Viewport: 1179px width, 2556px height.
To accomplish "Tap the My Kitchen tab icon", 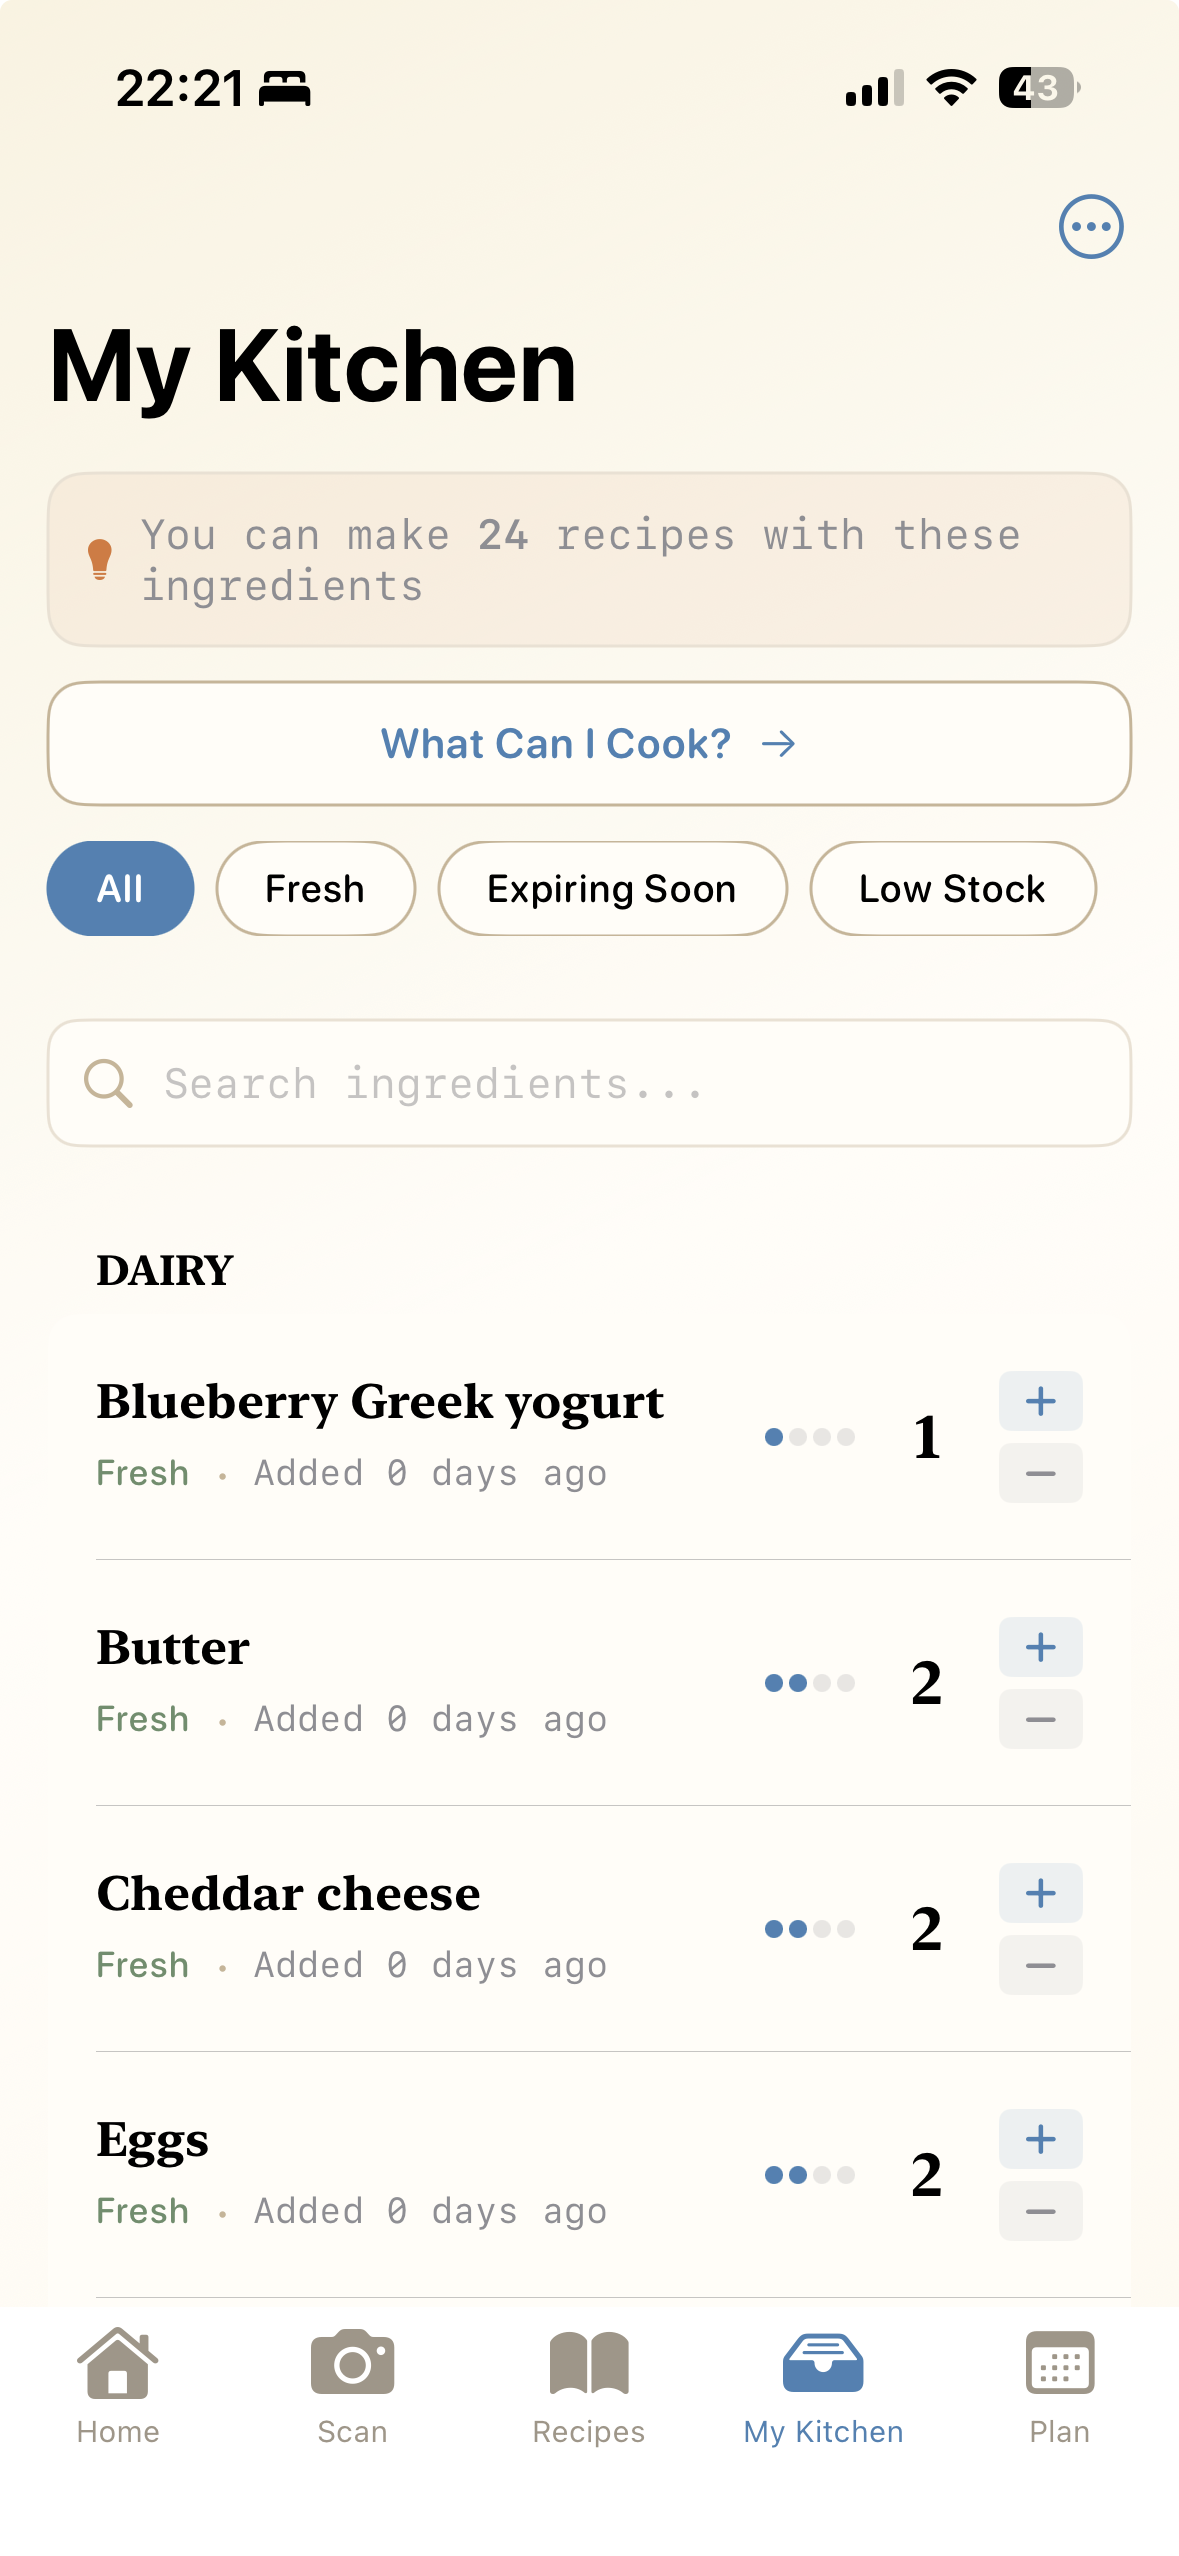I will 823,2364.
